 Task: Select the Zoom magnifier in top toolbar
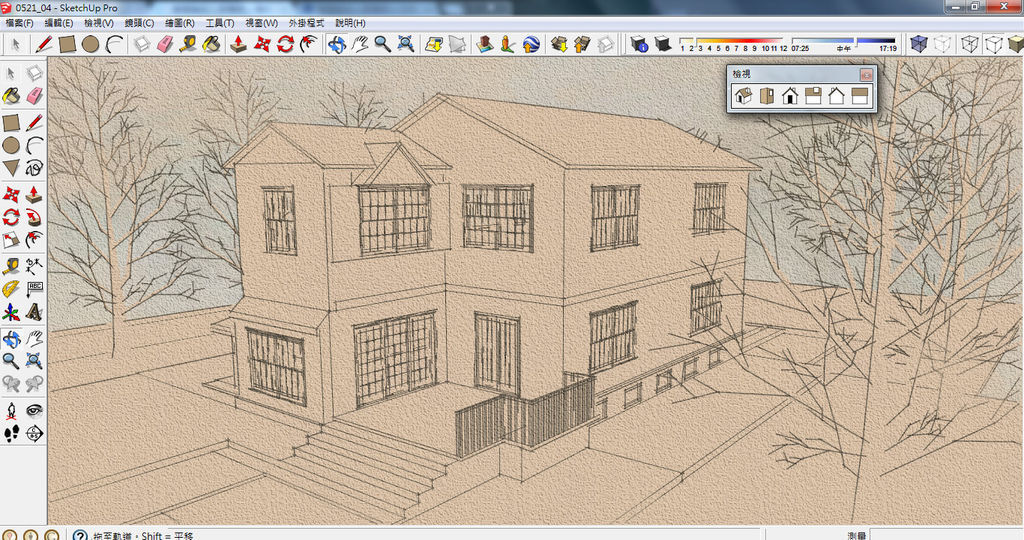382,44
